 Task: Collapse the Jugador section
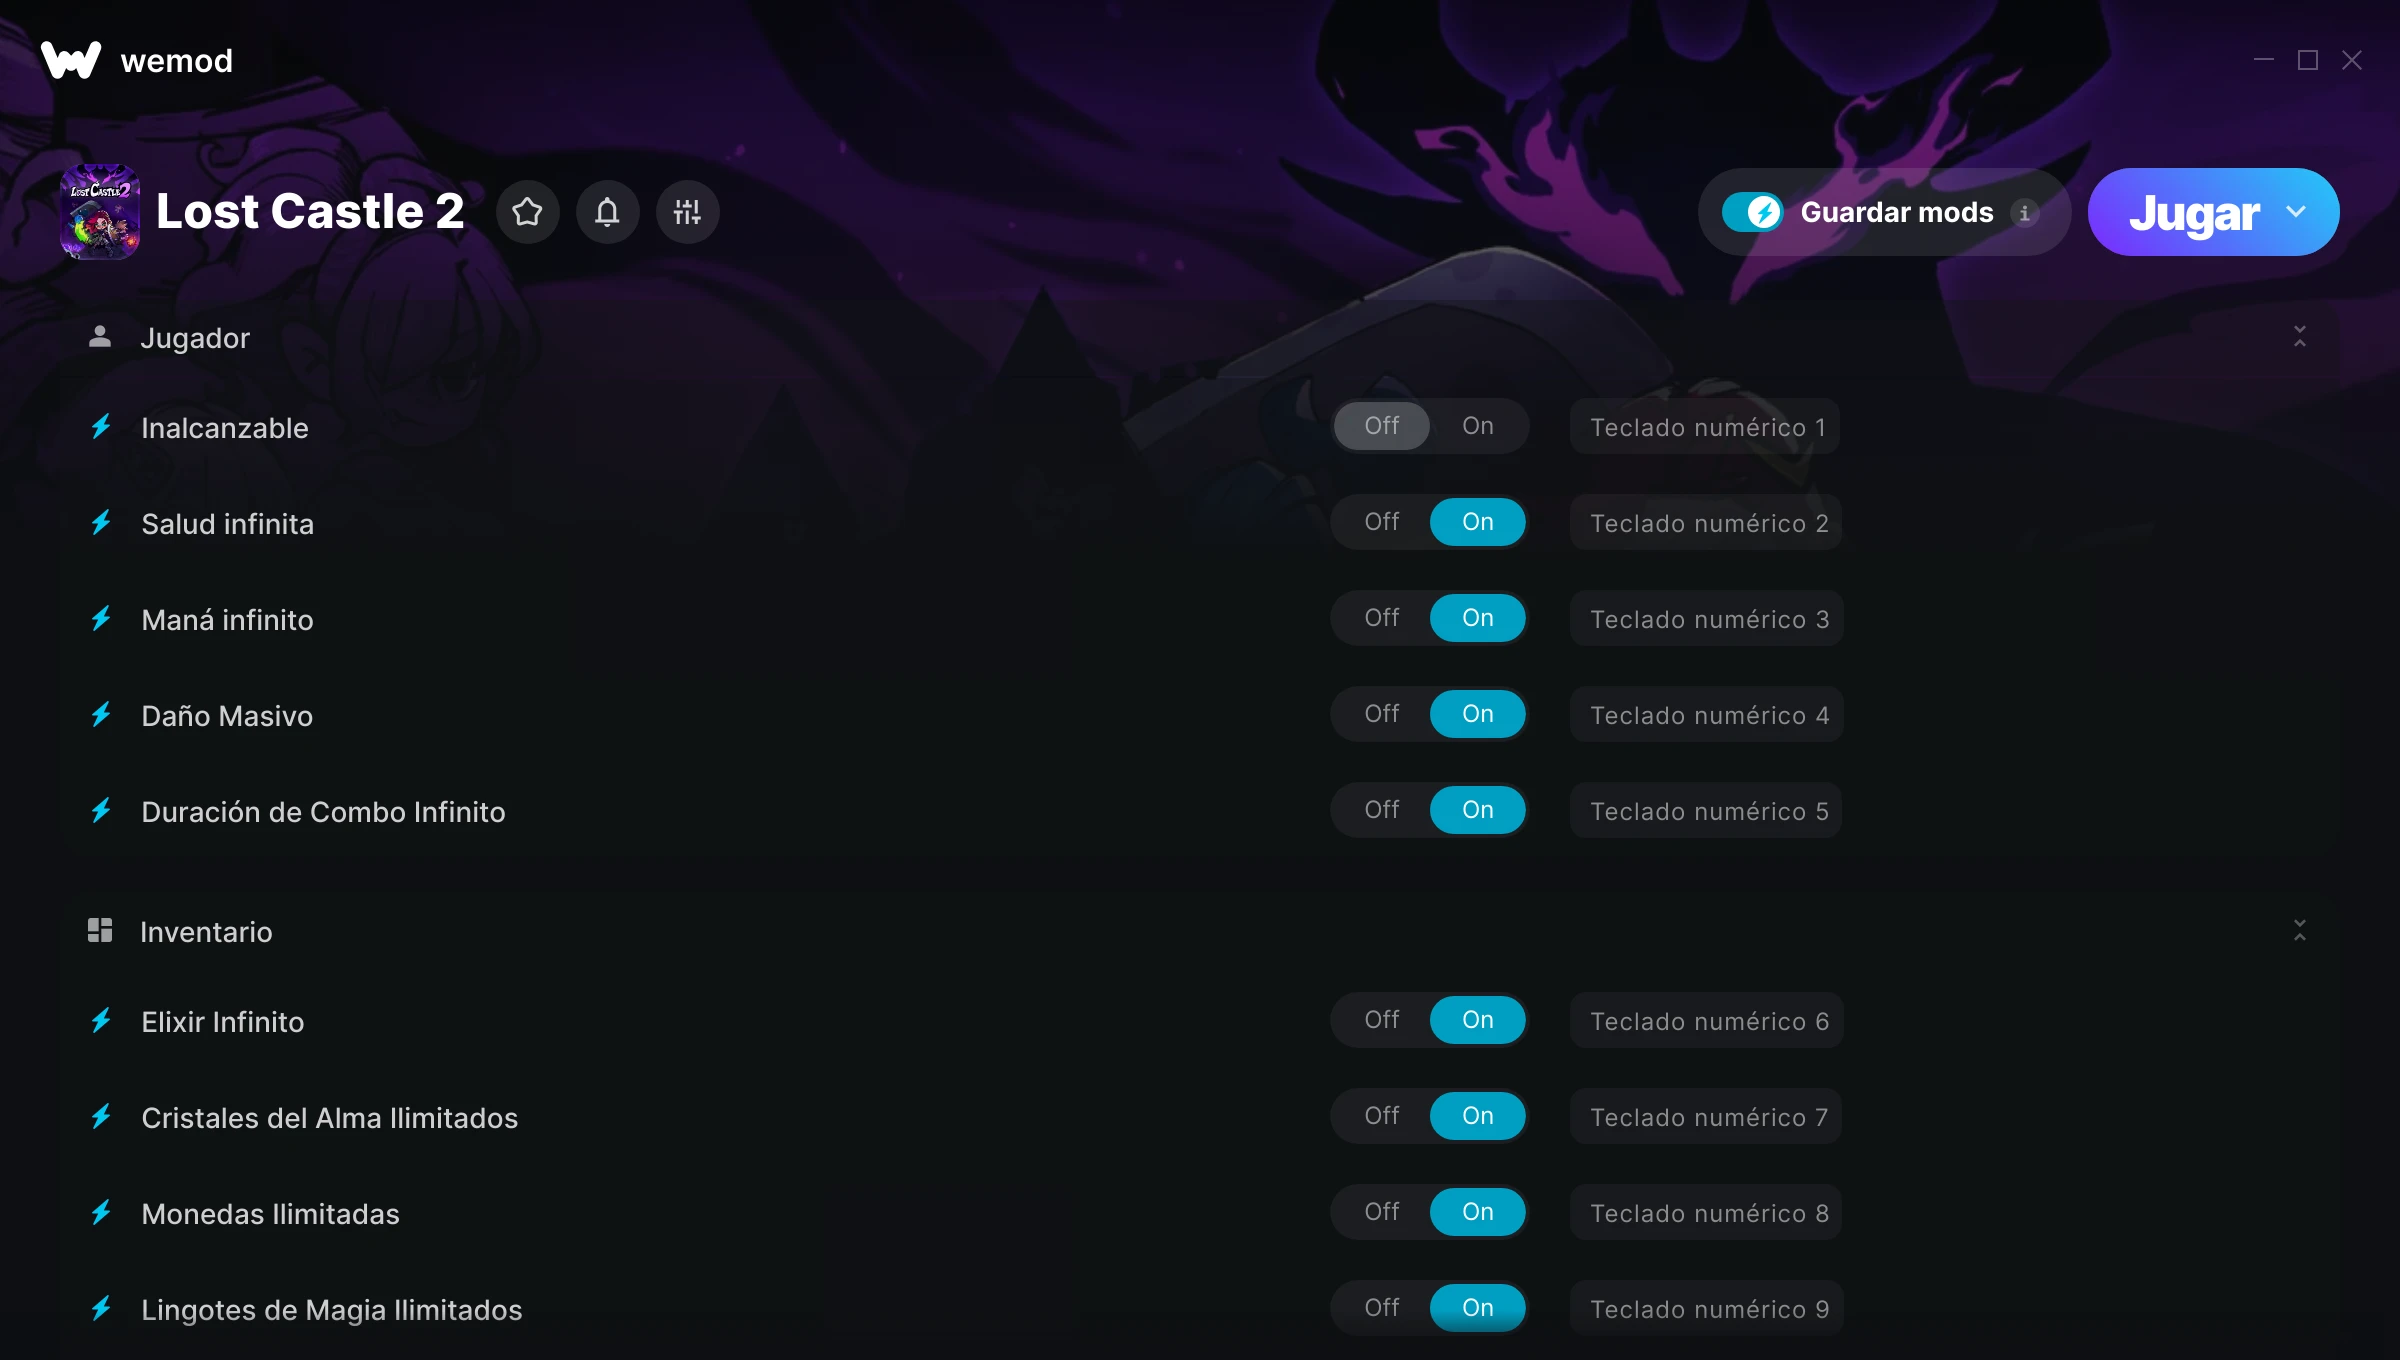click(x=2300, y=337)
